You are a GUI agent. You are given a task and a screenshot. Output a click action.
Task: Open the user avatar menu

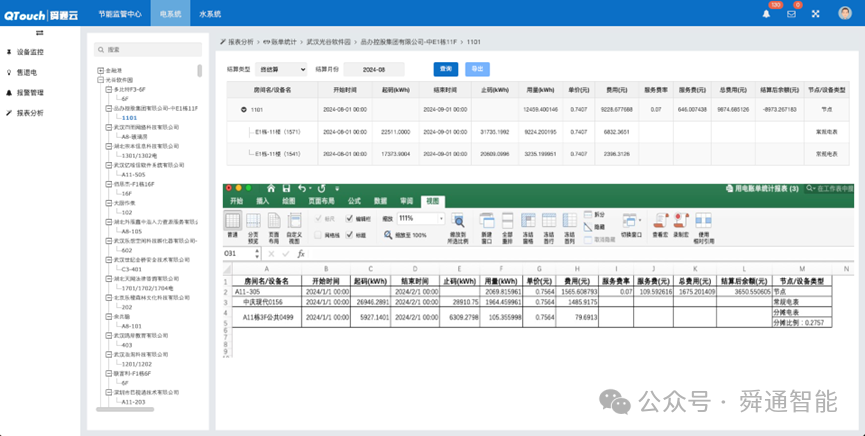point(845,13)
